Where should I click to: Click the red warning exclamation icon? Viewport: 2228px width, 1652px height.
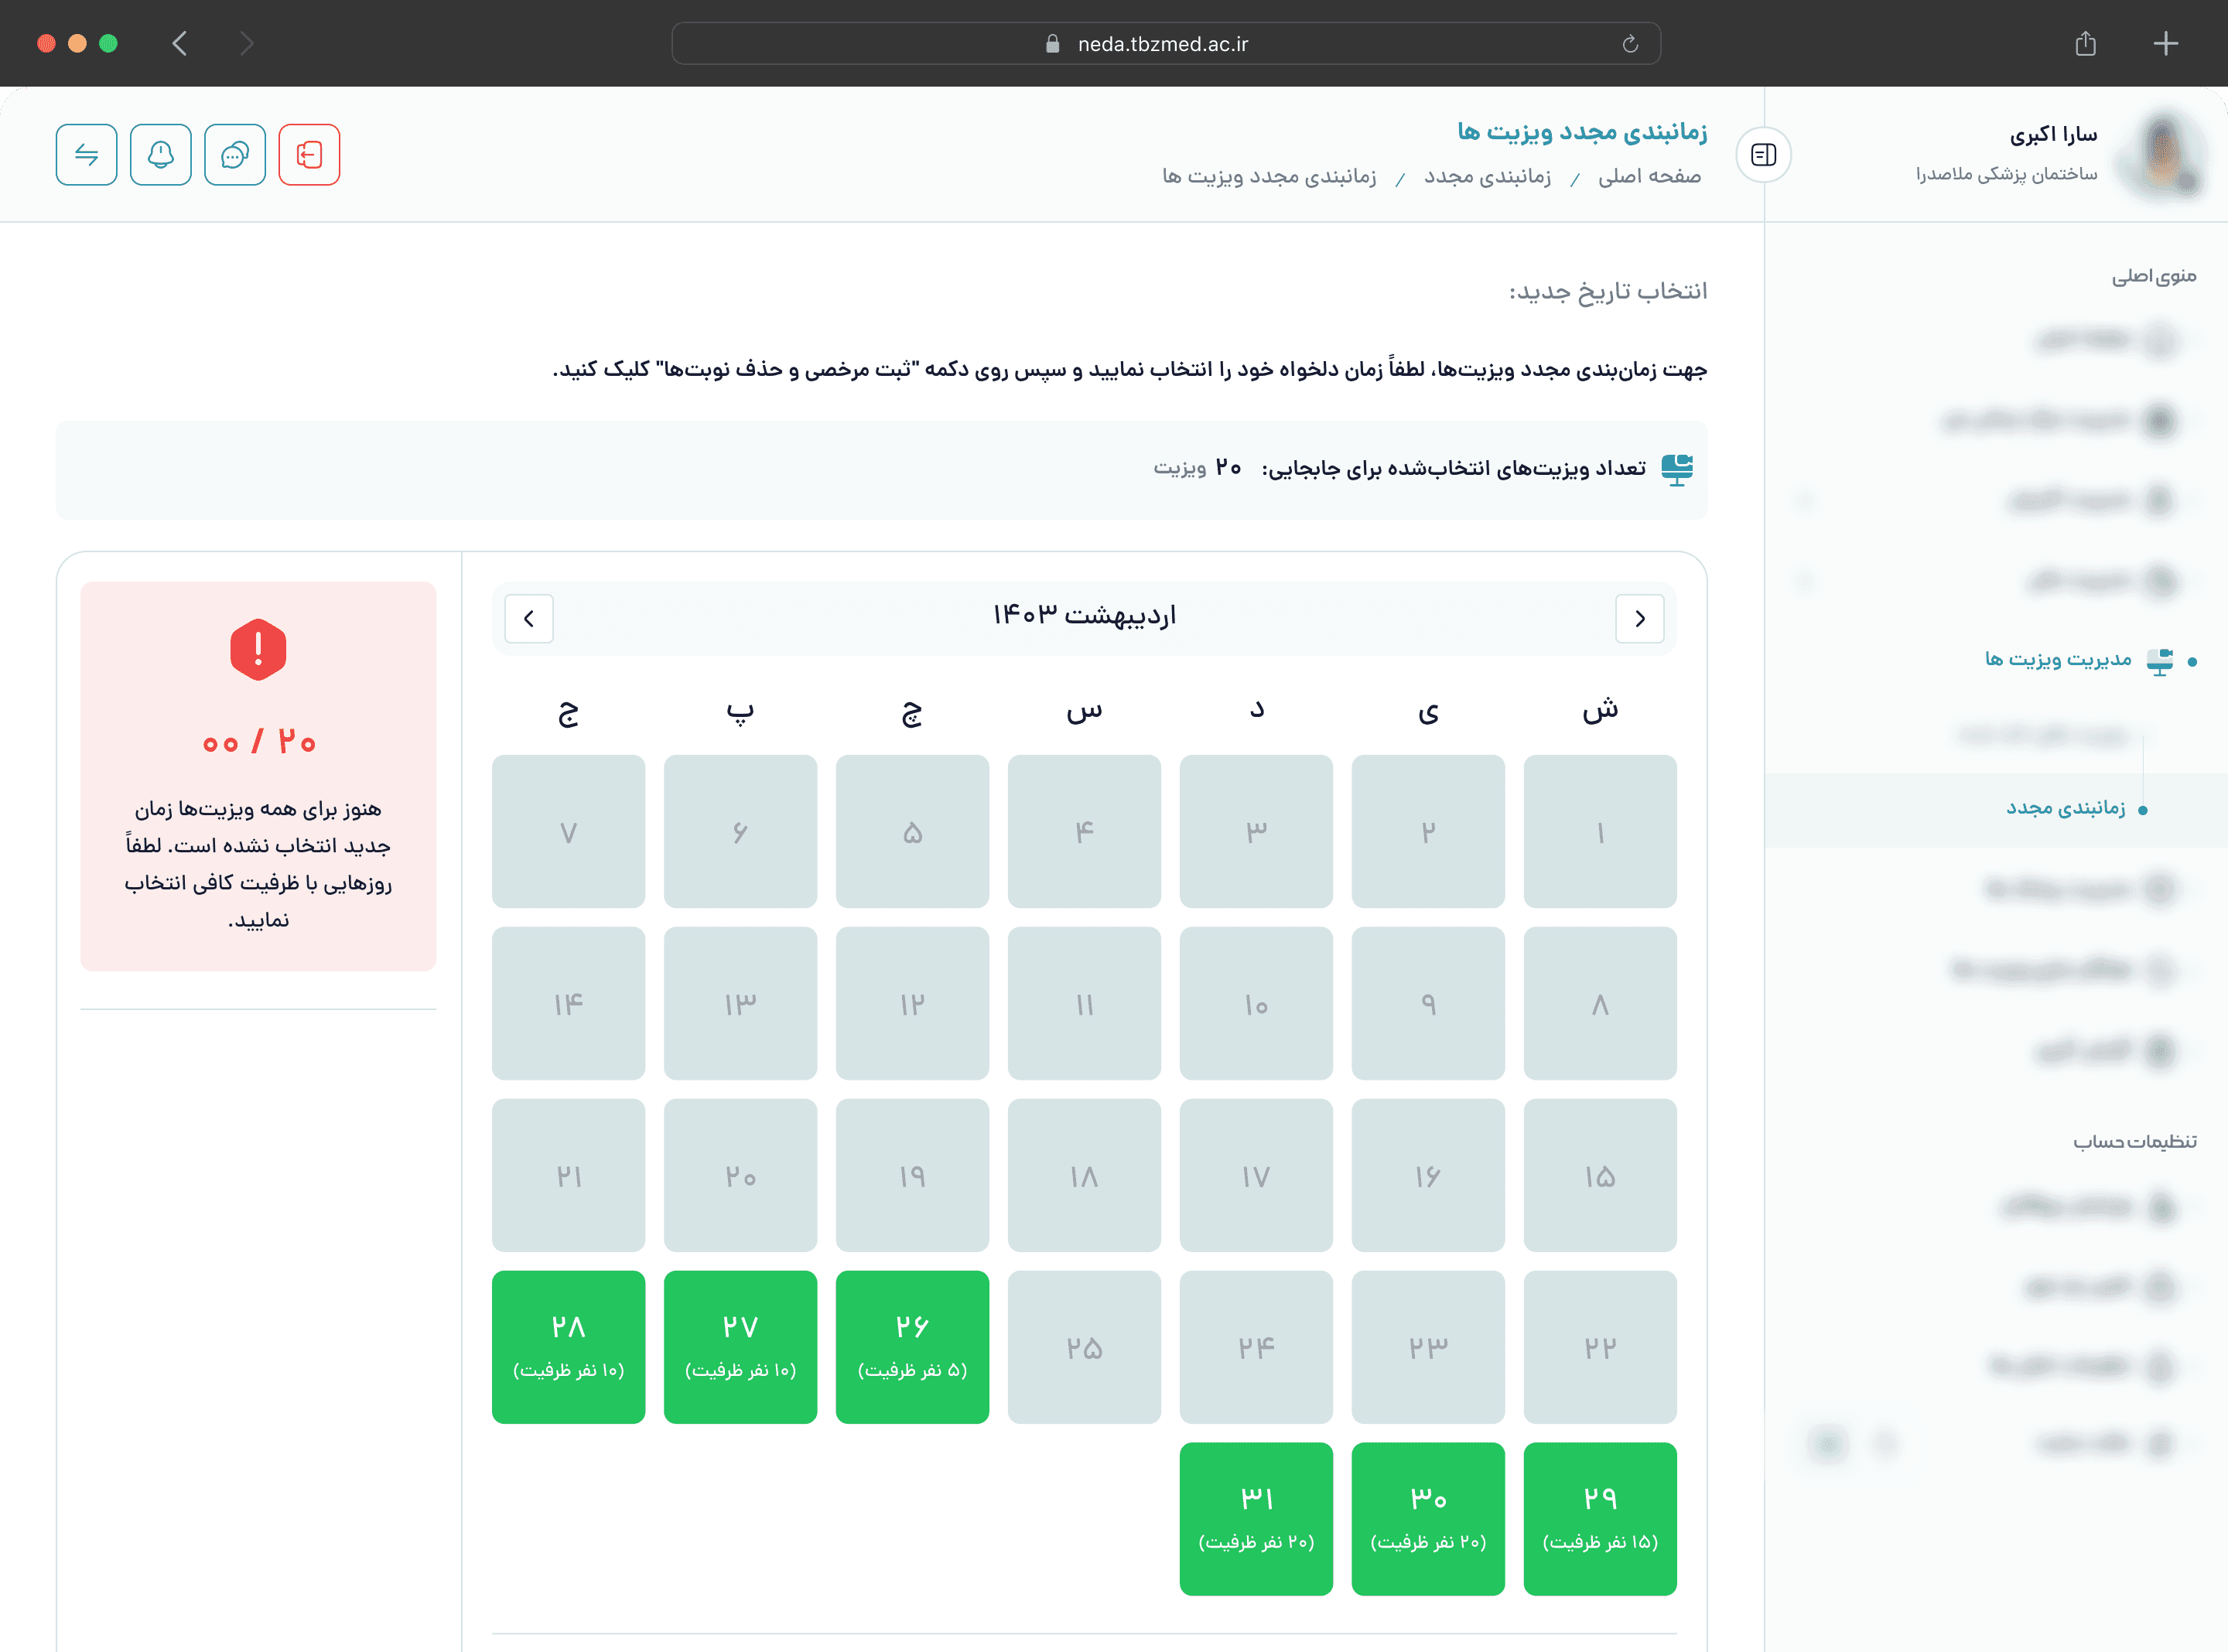[x=258, y=650]
